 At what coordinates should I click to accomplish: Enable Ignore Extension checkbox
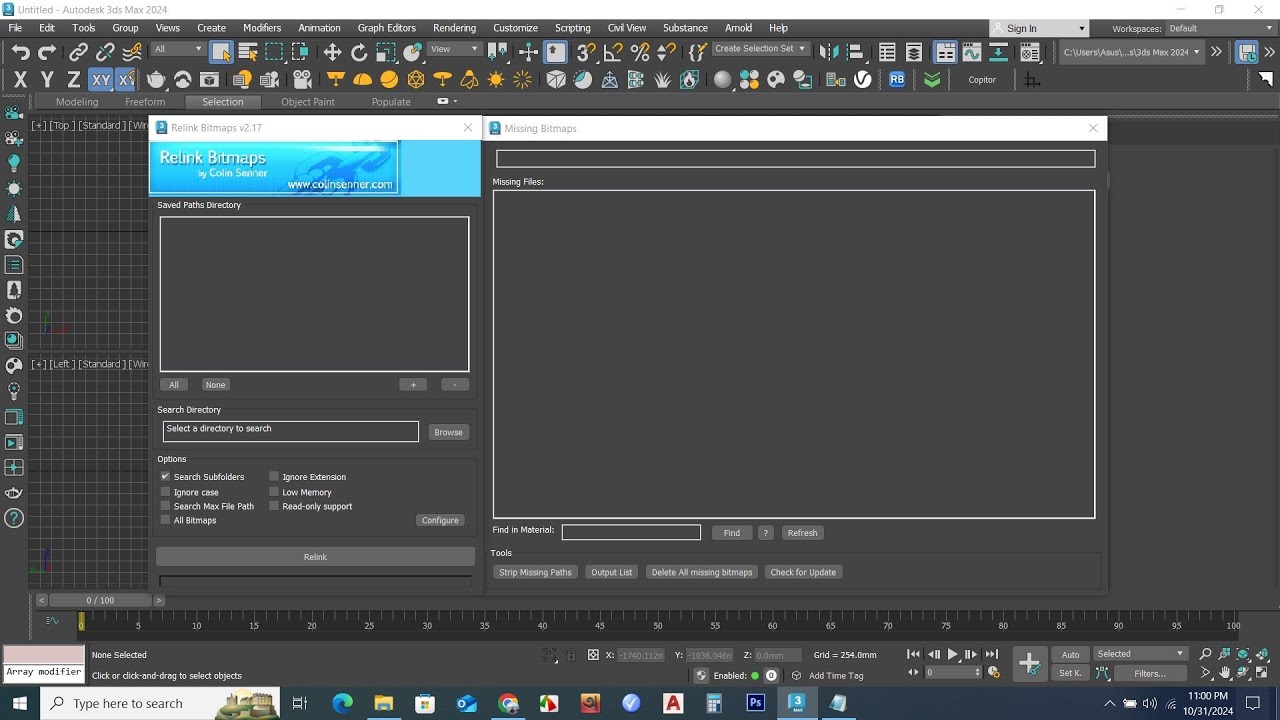click(x=274, y=477)
